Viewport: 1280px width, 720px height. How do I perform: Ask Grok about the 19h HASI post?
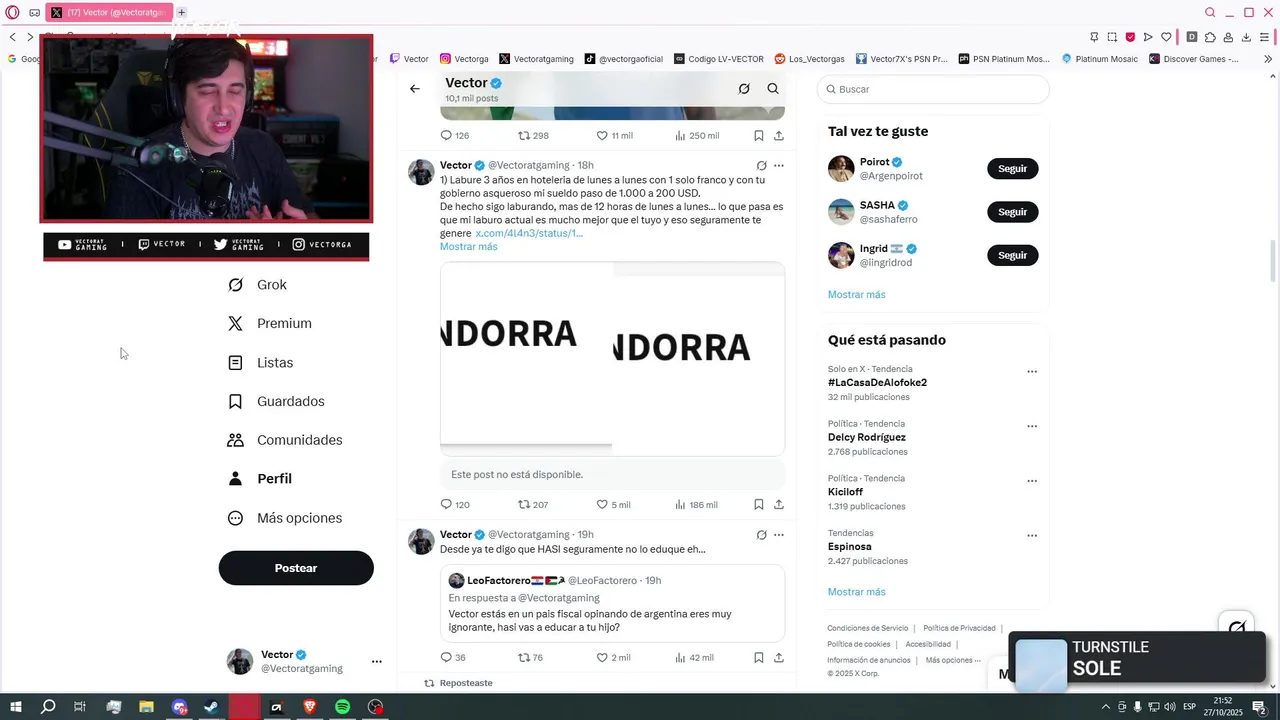click(x=761, y=535)
